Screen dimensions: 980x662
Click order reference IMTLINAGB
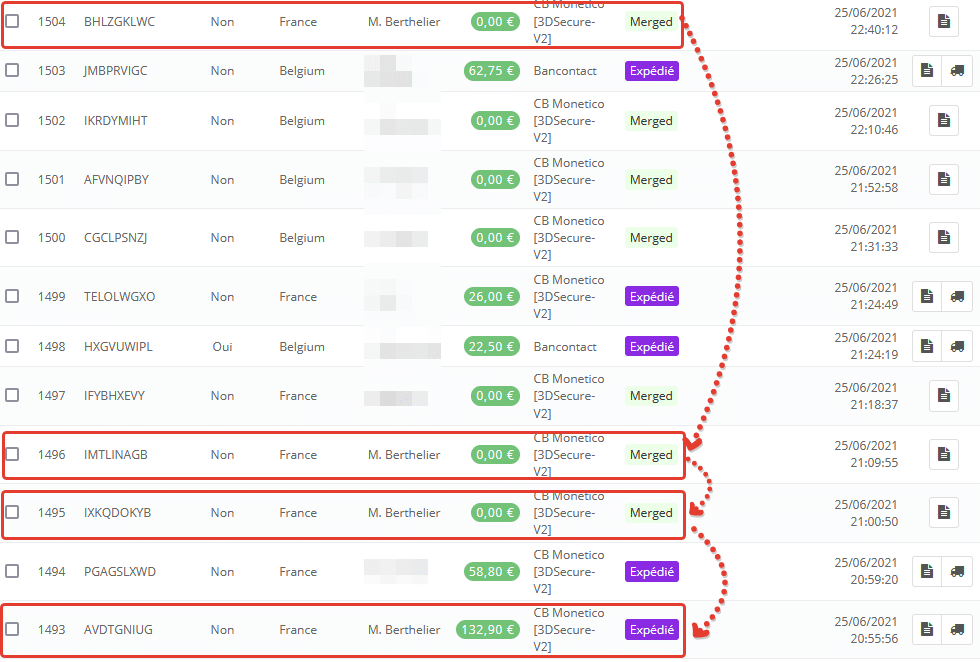click(116, 454)
